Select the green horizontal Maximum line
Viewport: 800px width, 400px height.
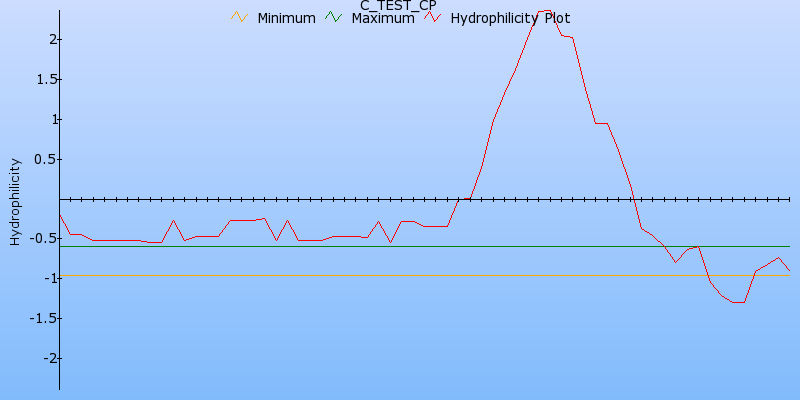(x=300, y=246)
